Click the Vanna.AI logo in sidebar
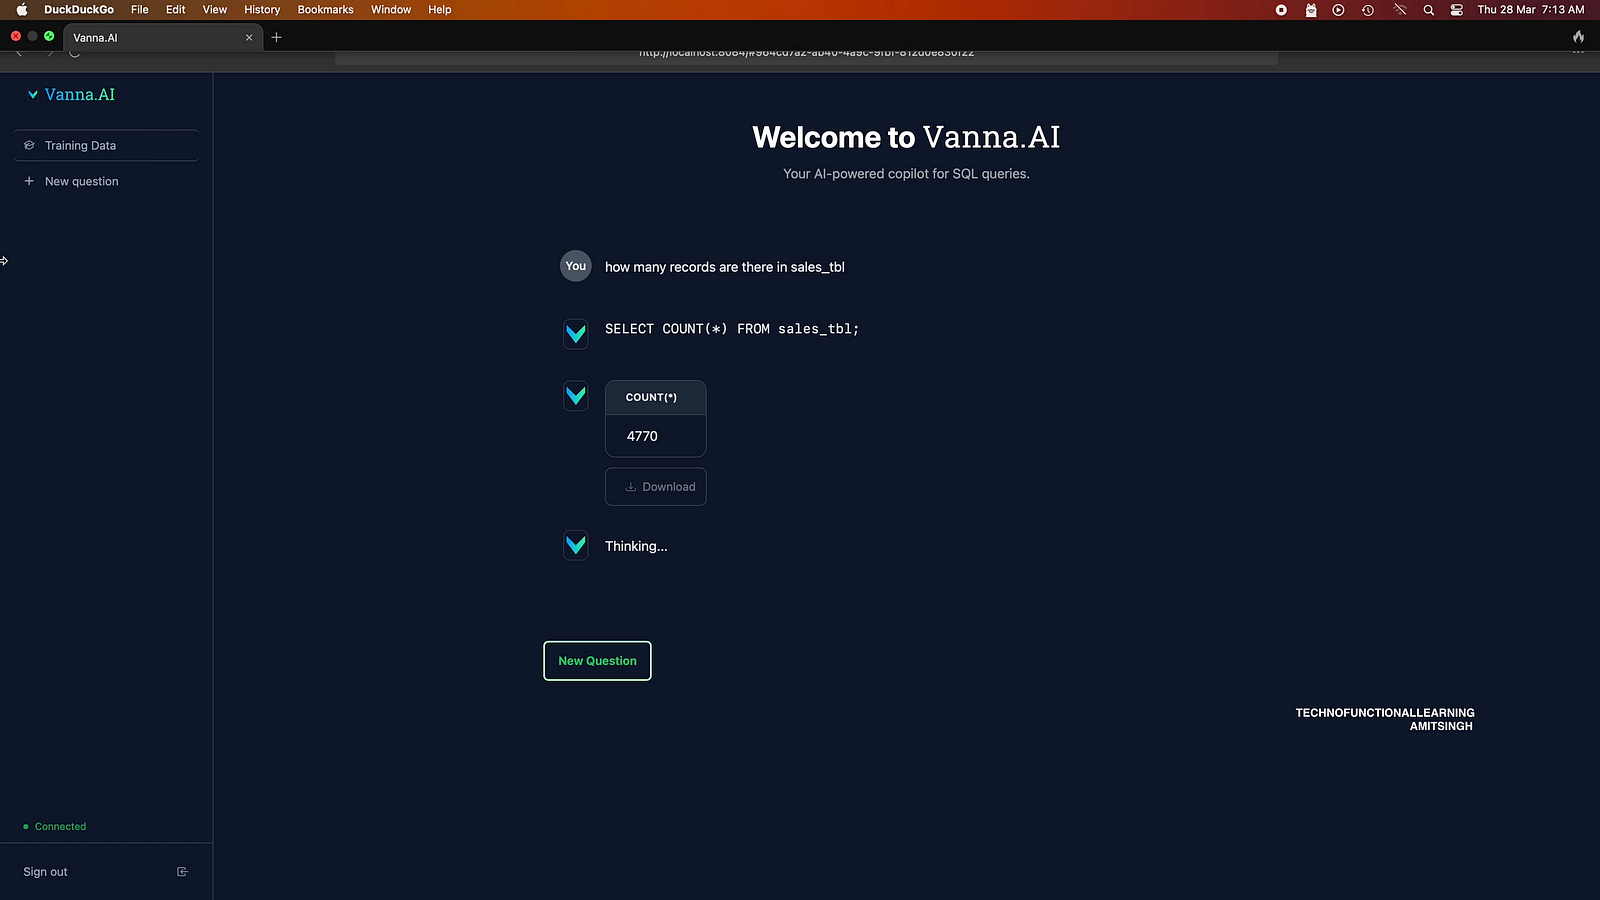Viewport: 1600px width, 900px height. 71,95
